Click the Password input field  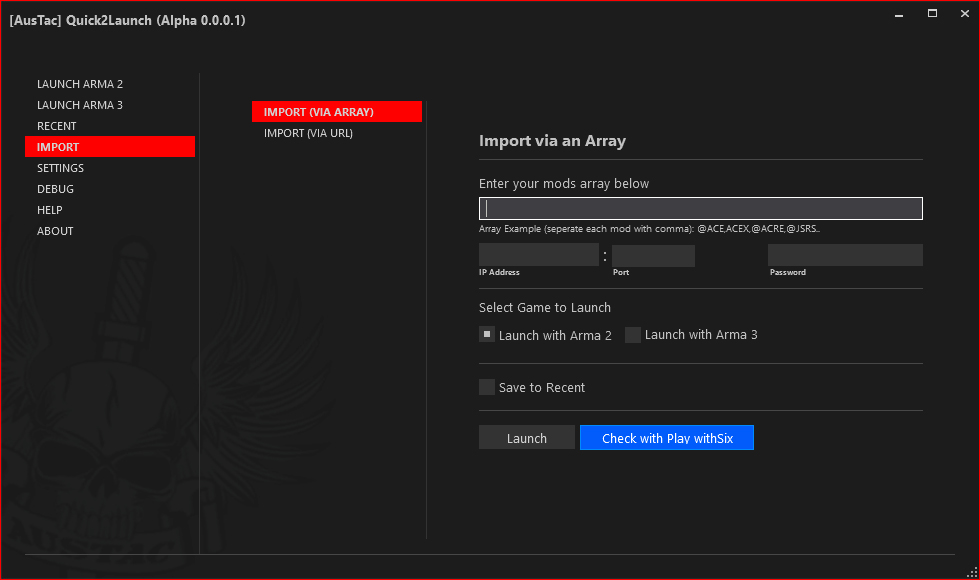click(845, 255)
